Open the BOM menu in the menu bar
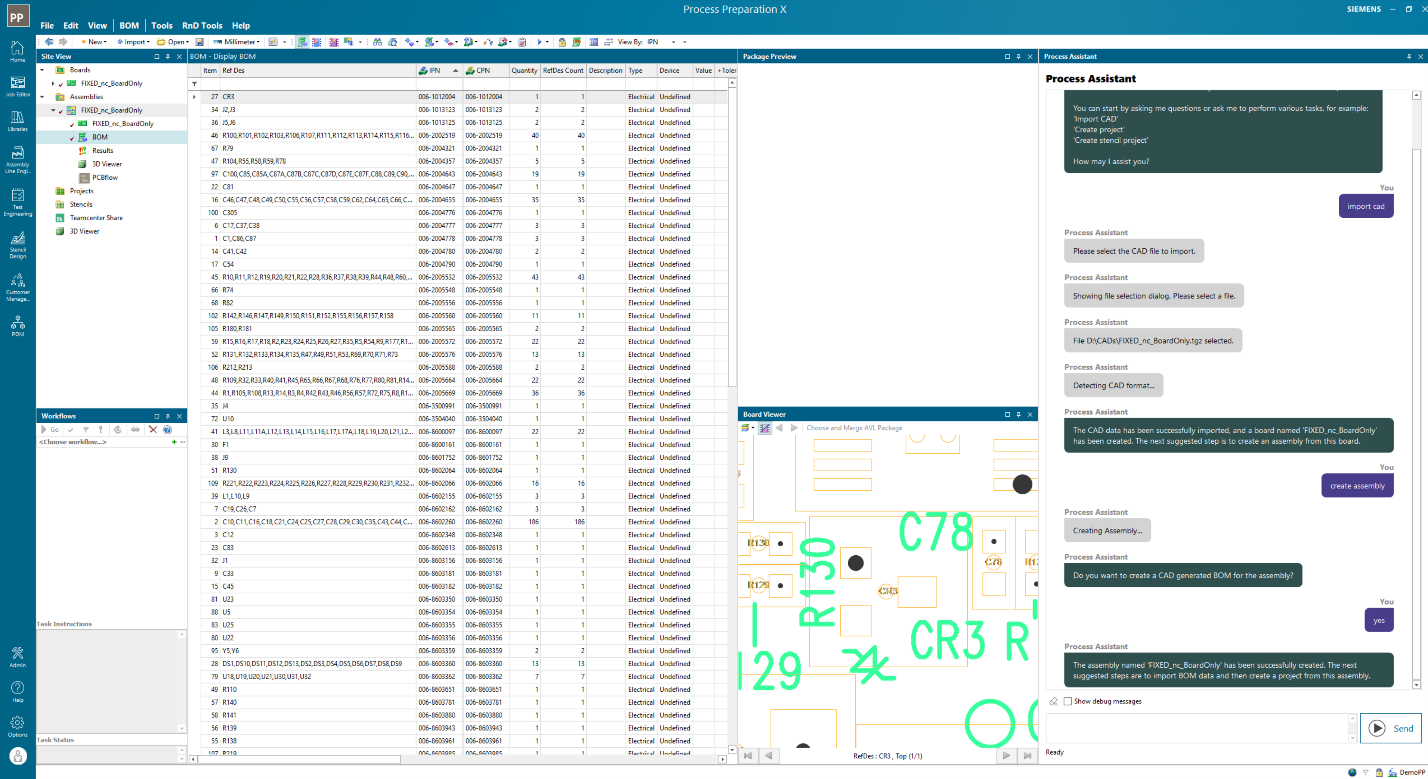1428x779 pixels. [129, 25]
